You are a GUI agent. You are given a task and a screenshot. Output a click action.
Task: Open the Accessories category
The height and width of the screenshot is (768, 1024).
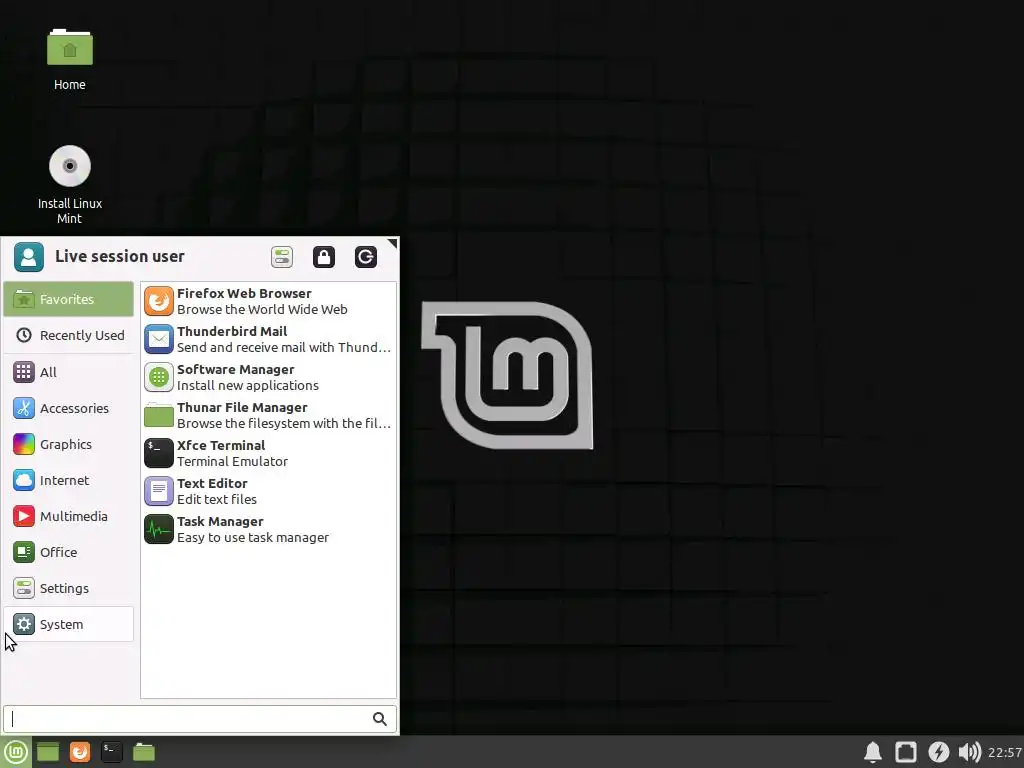pyautogui.click(x=69, y=408)
